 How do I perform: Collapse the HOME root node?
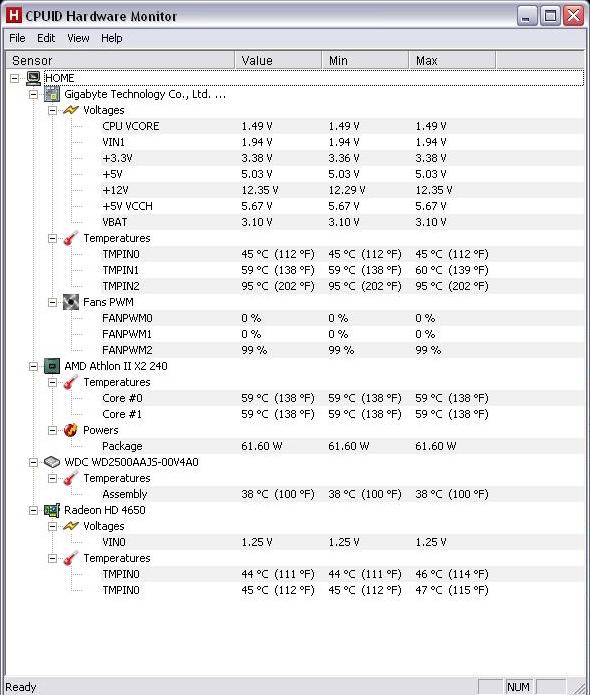15,78
